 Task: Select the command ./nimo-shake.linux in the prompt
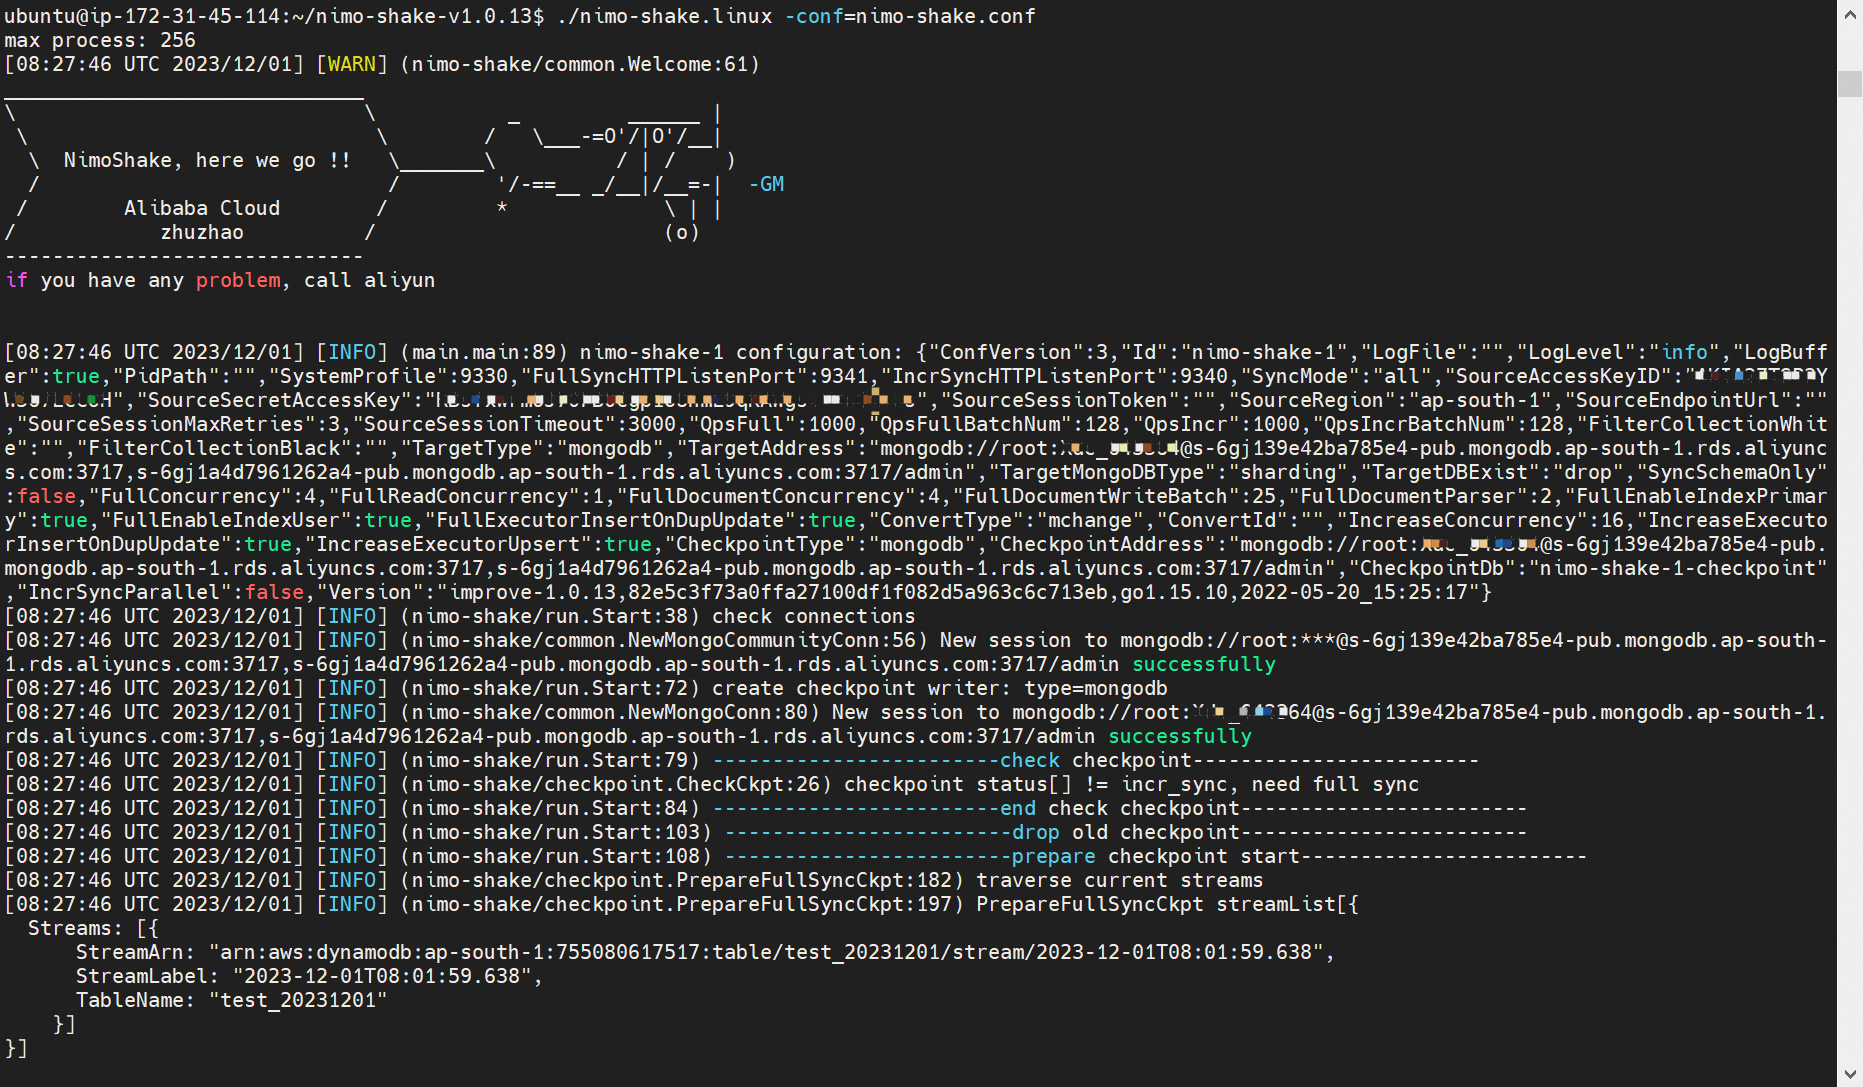[x=664, y=15]
